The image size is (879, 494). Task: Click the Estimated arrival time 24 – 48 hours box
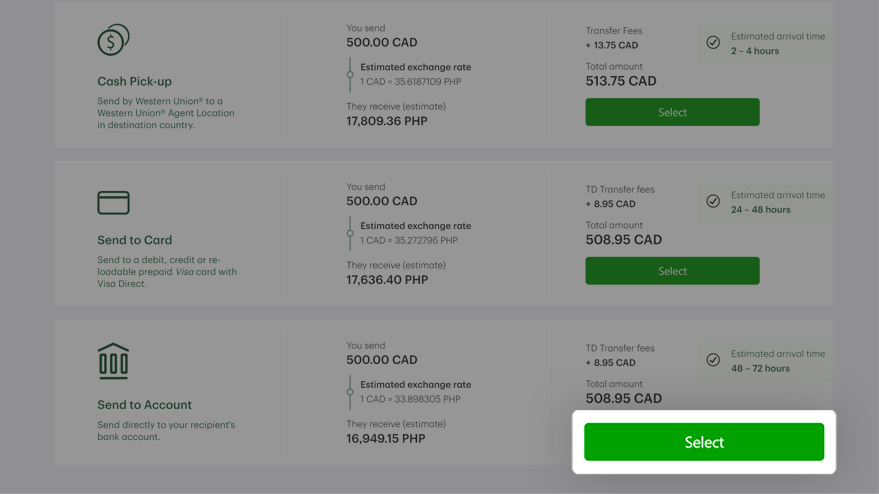[765, 202]
